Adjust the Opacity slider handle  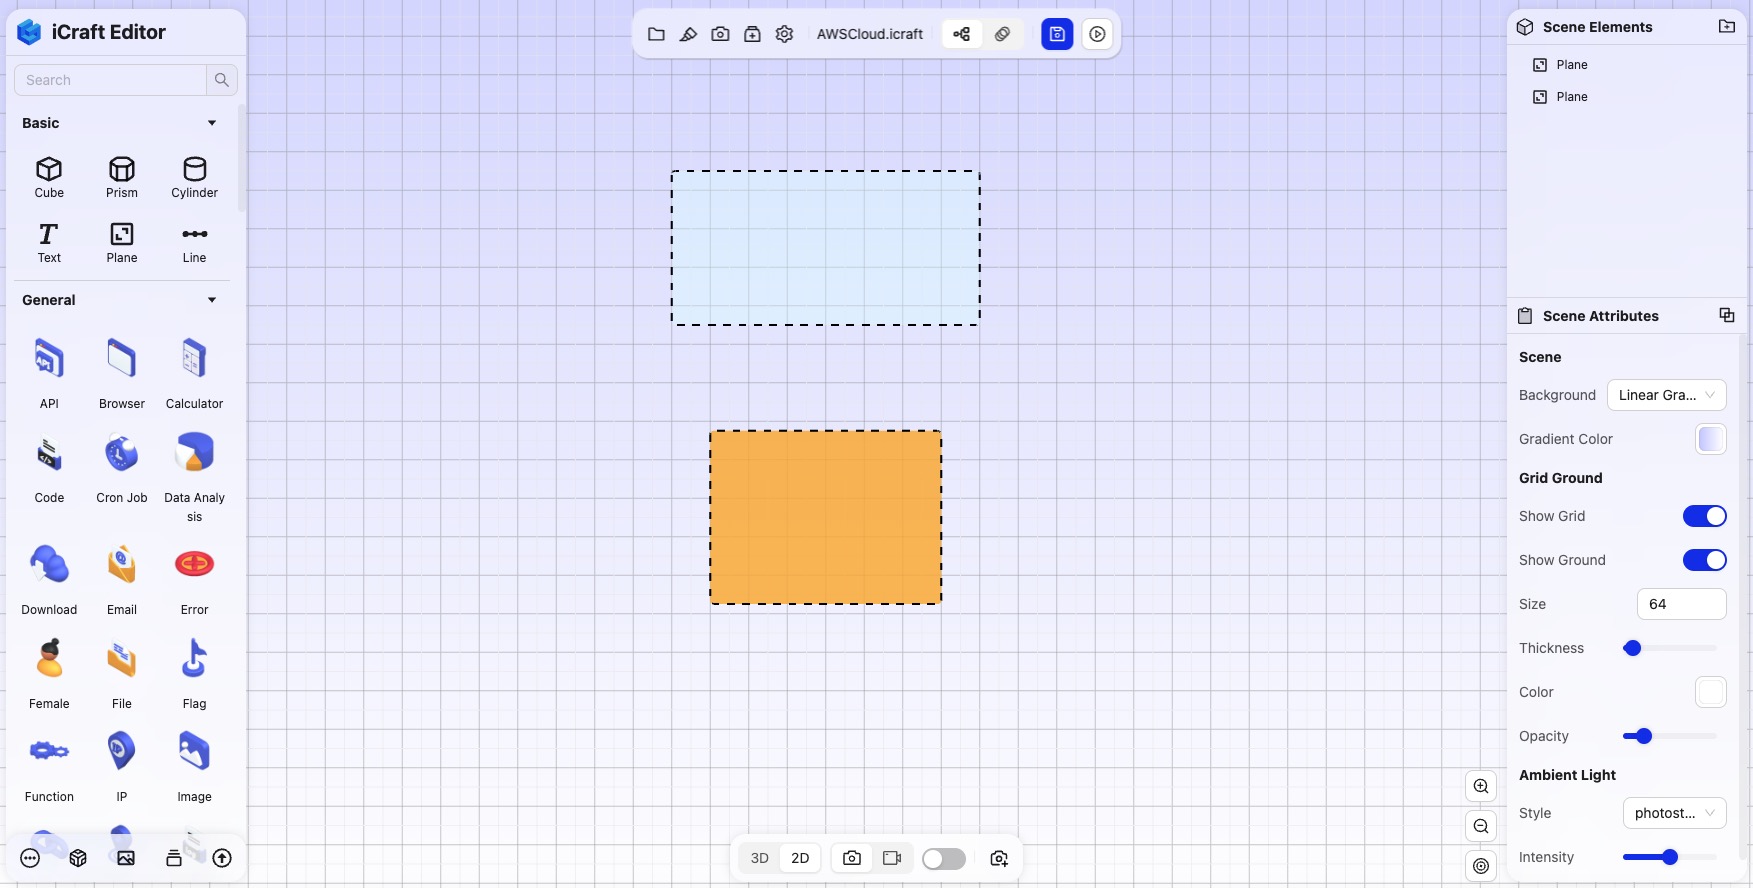pos(1644,736)
